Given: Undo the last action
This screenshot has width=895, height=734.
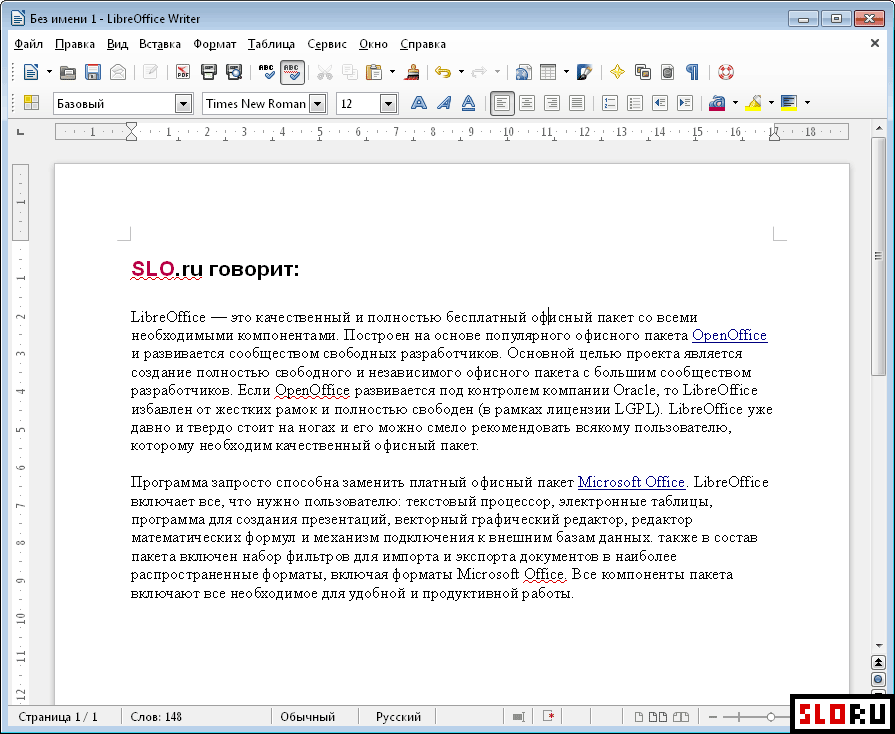Looking at the screenshot, I should [443, 72].
